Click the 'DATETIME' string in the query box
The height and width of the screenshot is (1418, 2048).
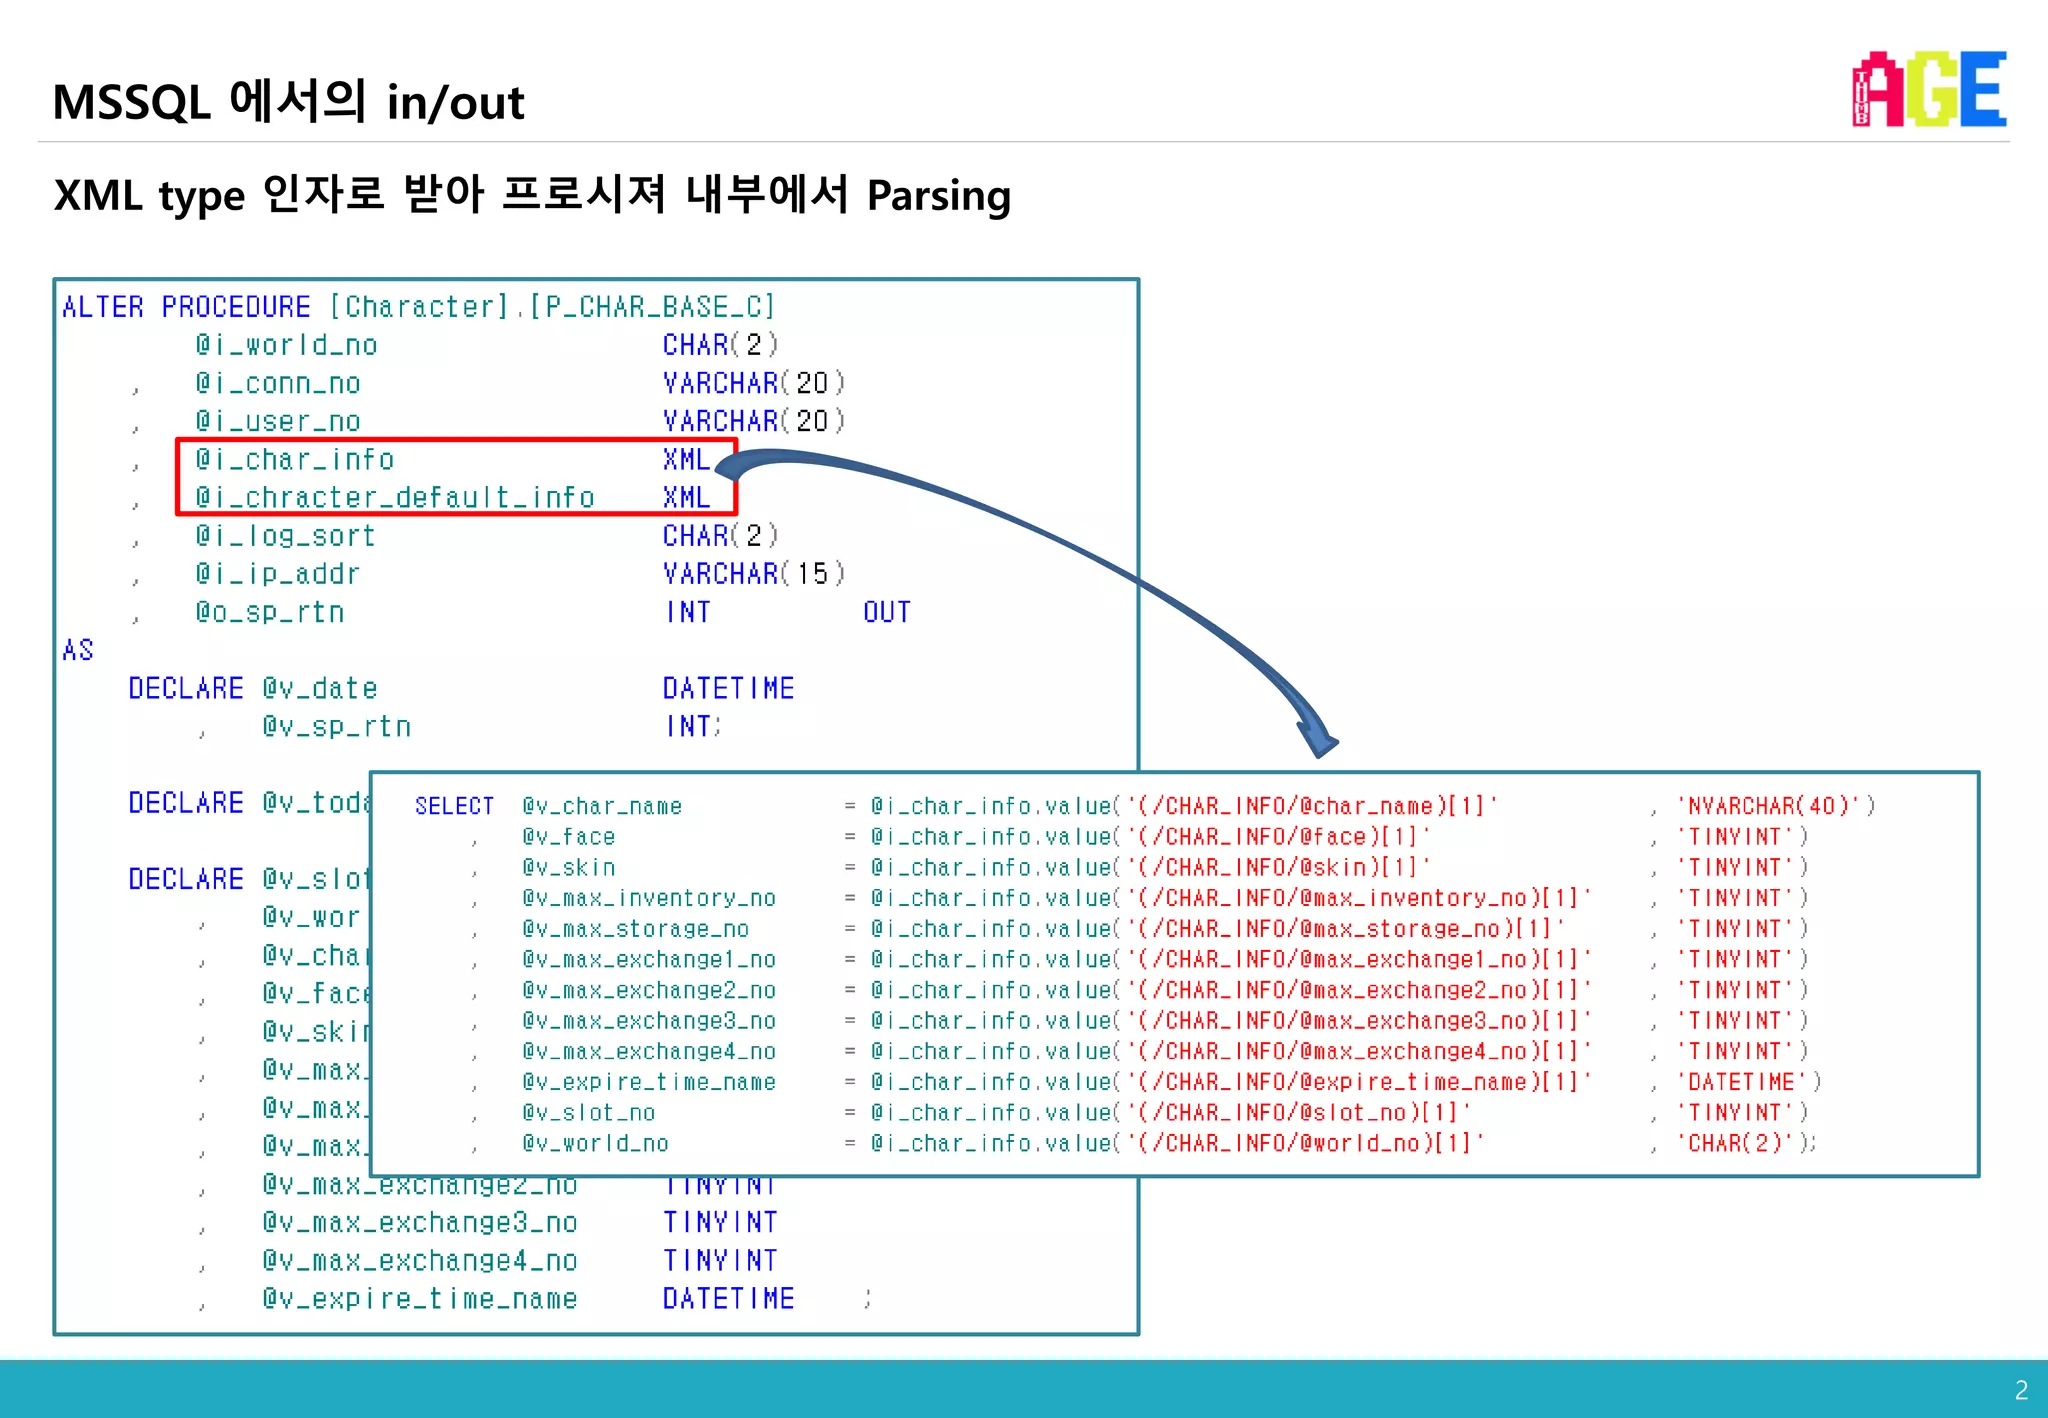(1740, 1082)
